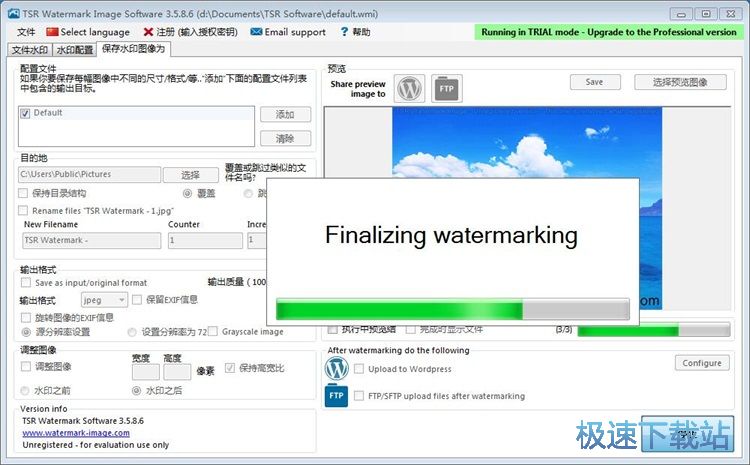Screen dimensions: 750x465
Task: Click the Counter input field
Action: click(205, 240)
